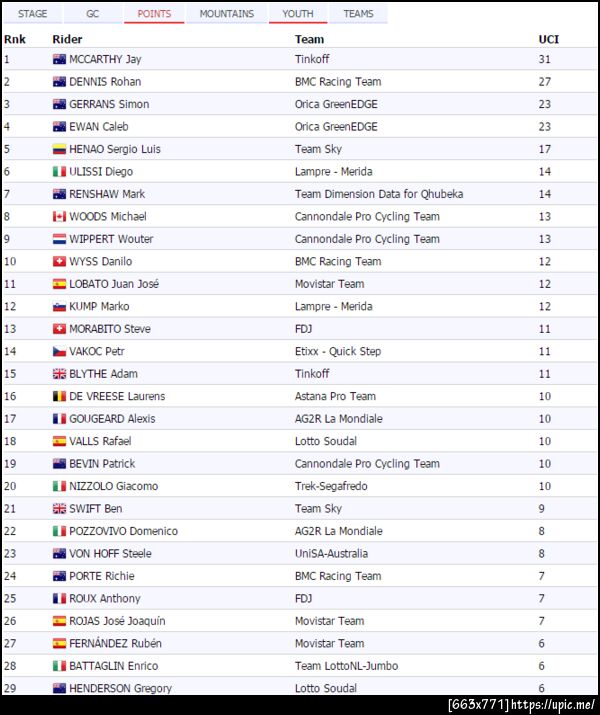The width and height of the screenshot is (600, 715).
Task: Open rider DENNIS Rohan's profile link
Action: 105,82
